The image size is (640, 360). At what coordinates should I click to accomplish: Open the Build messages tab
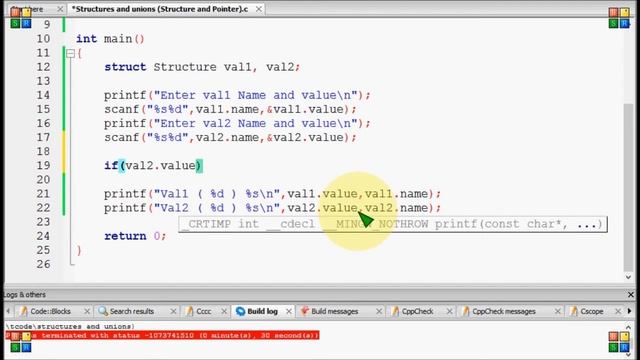pyautogui.click(x=334, y=311)
